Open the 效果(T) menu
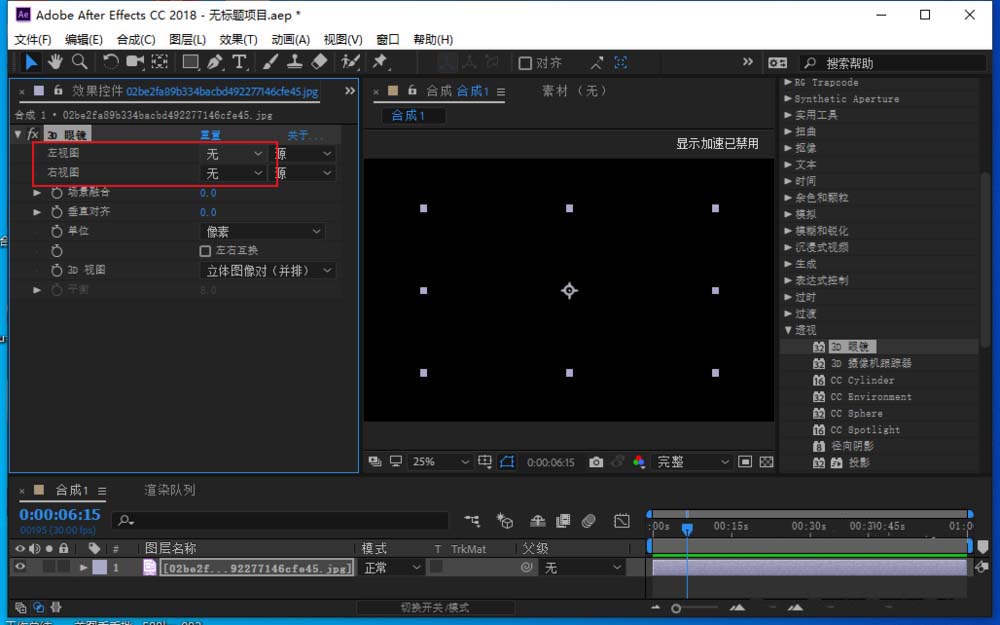 (x=238, y=39)
